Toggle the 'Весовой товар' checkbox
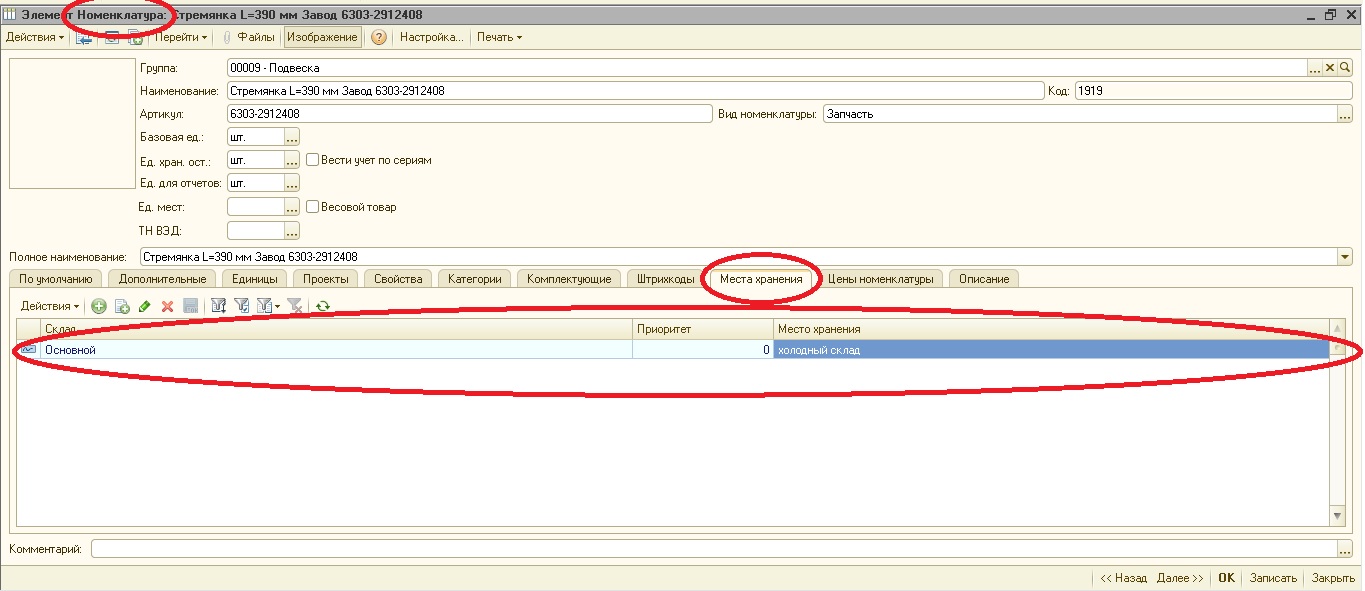The width and height of the screenshot is (1365, 591). click(x=313, y=207)
